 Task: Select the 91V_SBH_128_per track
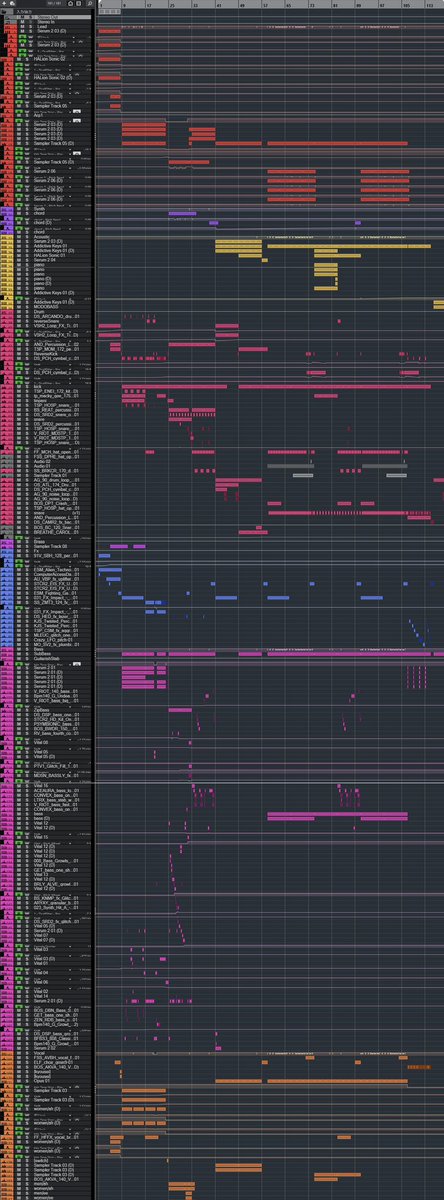tap(56, 556)
